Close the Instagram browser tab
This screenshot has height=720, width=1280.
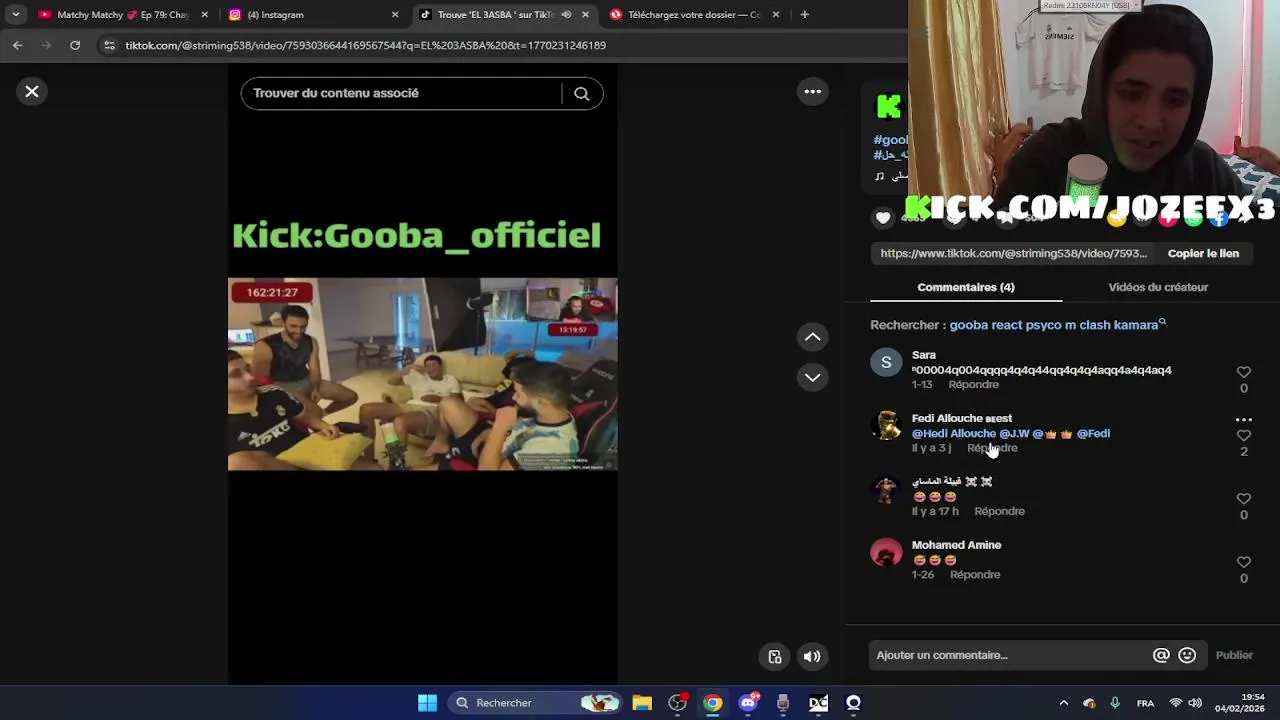coord(395,15)
